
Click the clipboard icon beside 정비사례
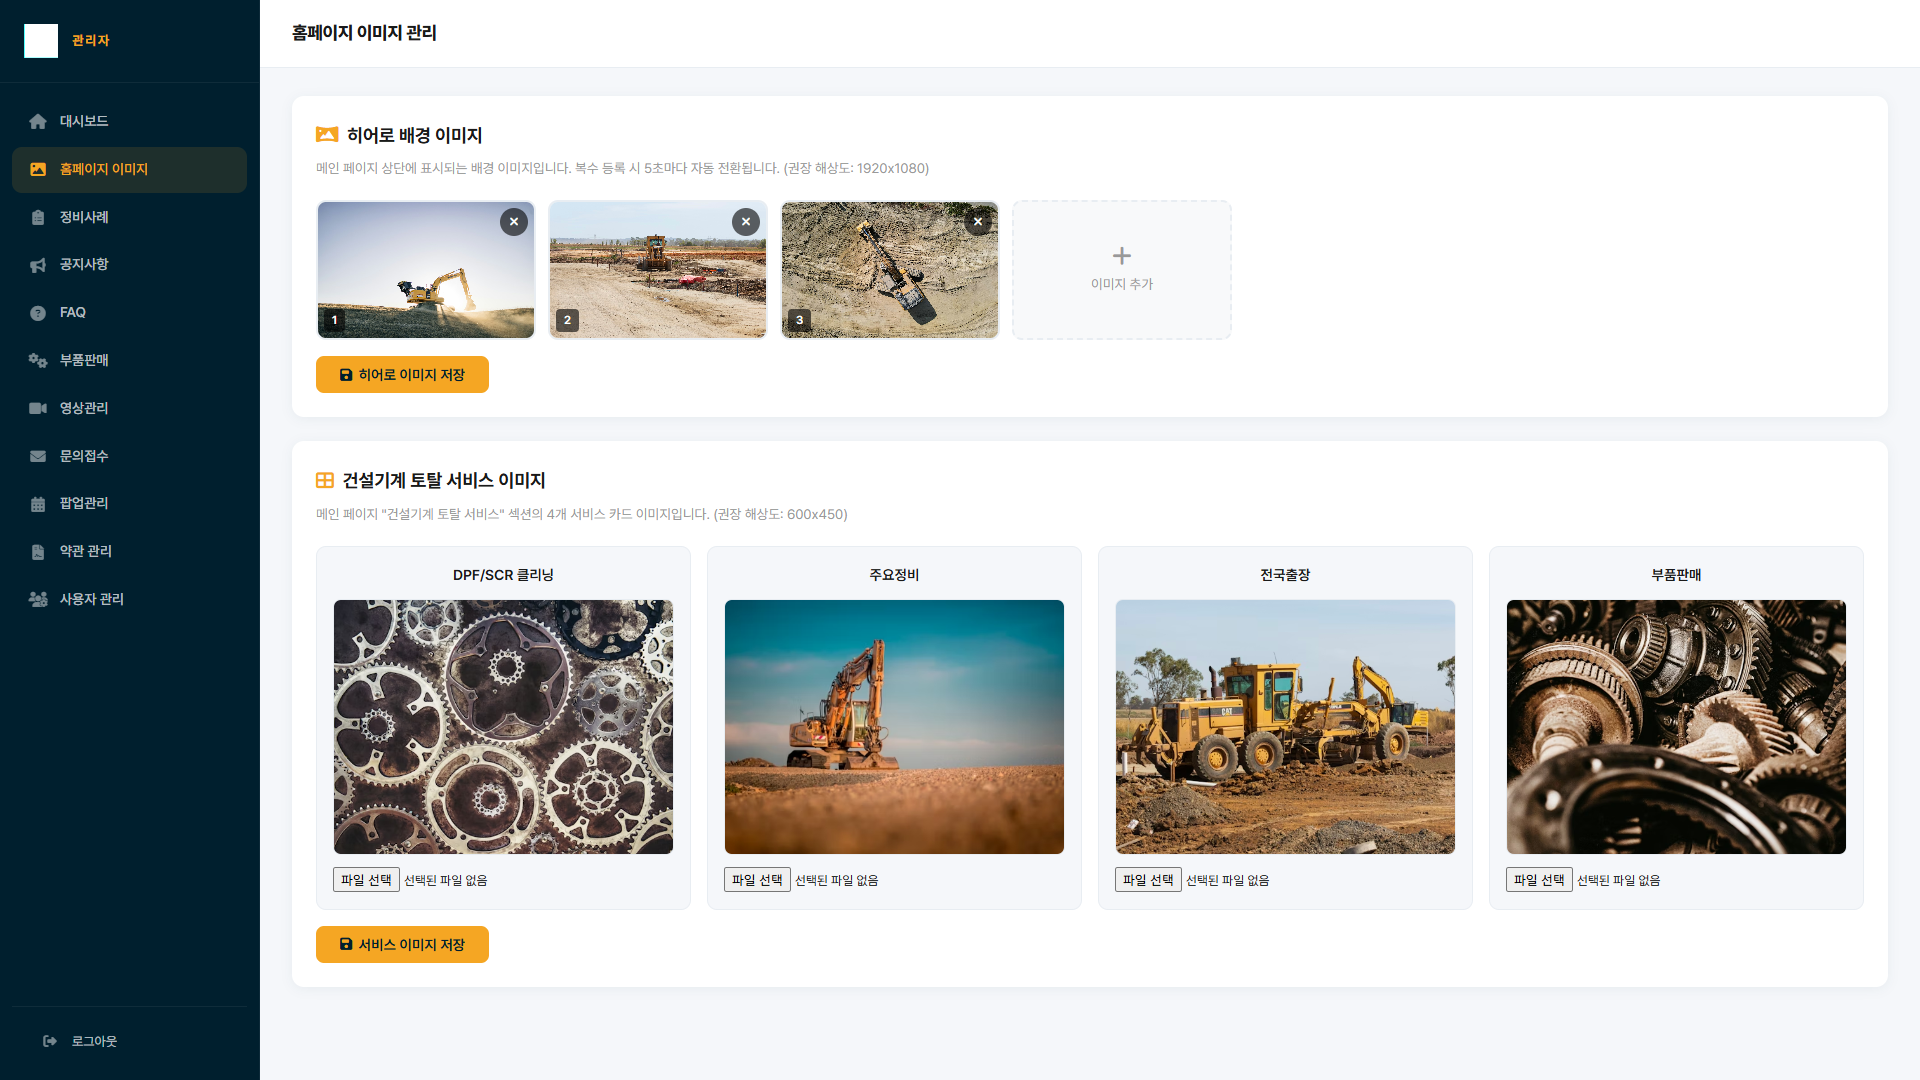click(x=38, y=217)
